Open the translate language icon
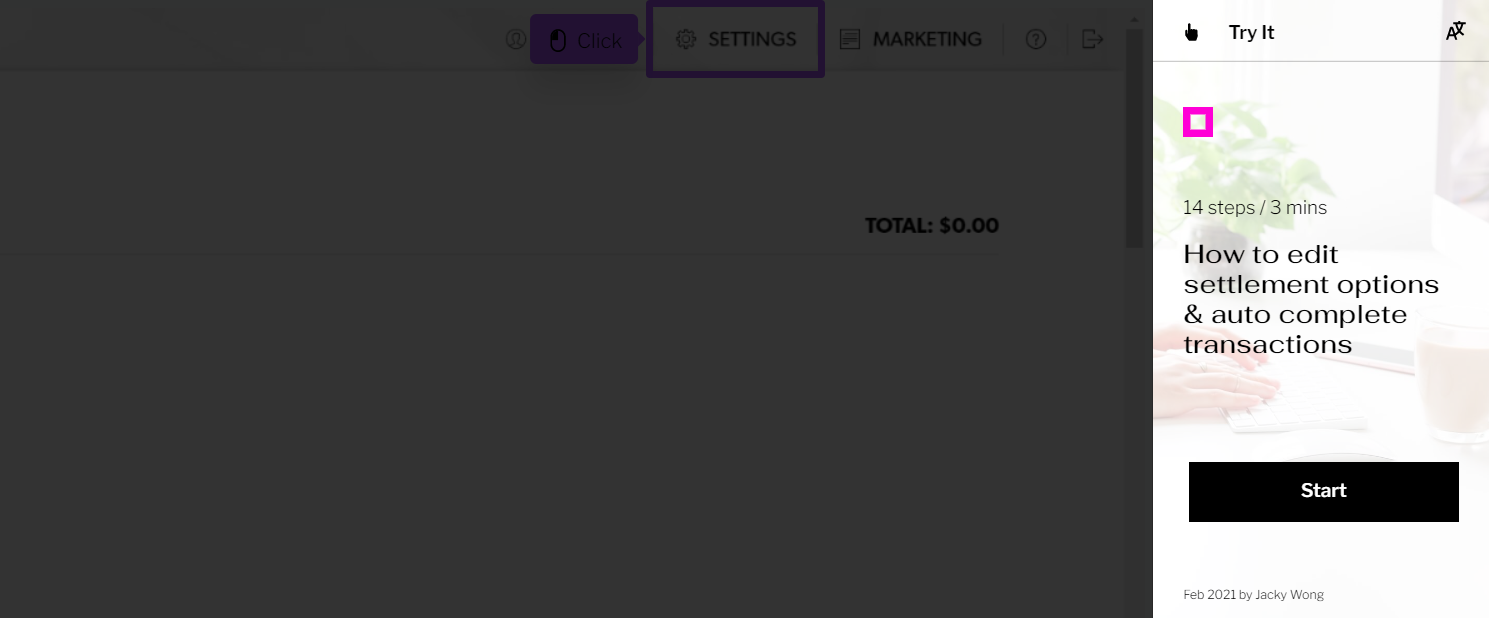1489x618 pixels. pos(1455,31)
